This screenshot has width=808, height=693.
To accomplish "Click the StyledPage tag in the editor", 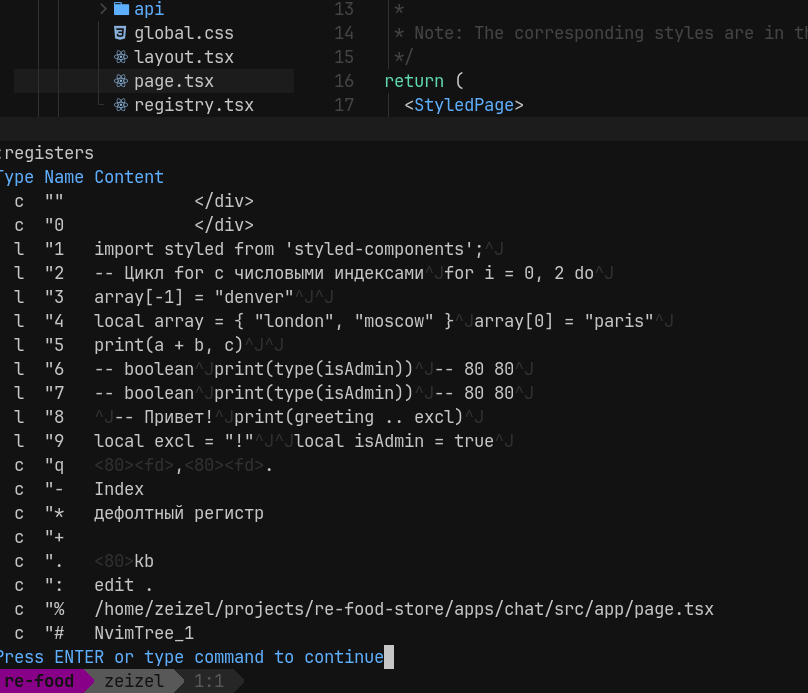I will coord(464,105).
